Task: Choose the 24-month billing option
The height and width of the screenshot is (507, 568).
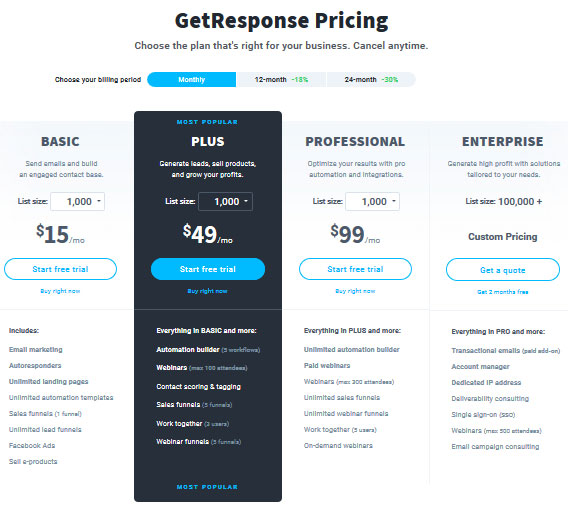Action: 371,80
